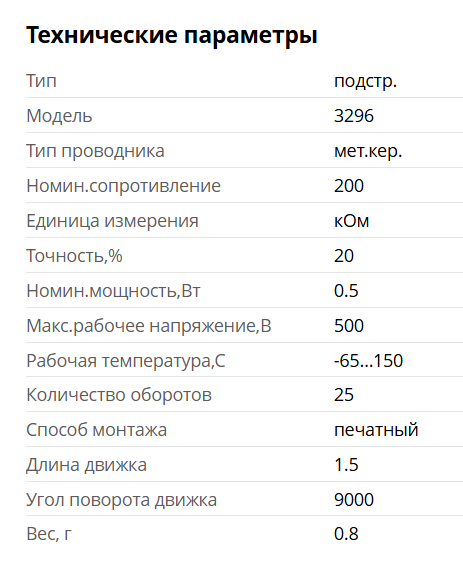Select resistance value 200

point(349,186)
